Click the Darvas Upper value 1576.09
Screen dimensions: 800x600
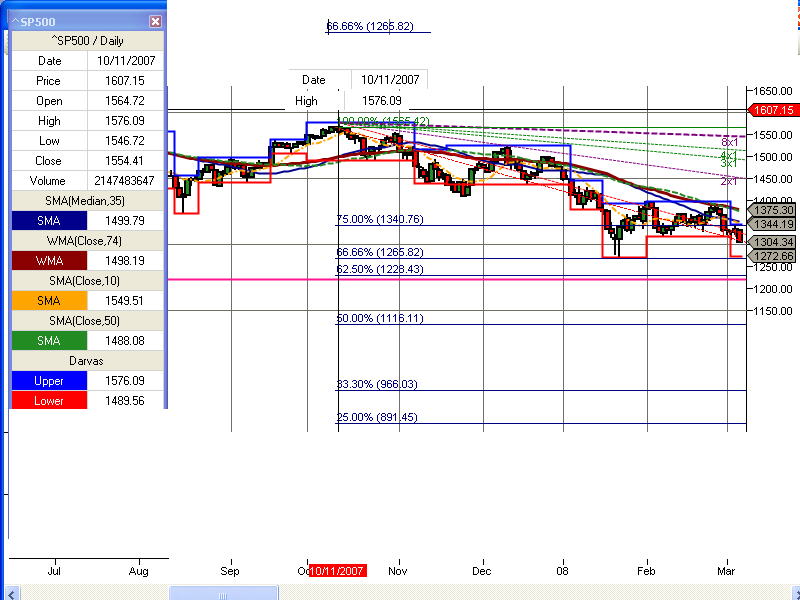click(x=126, y=381)
